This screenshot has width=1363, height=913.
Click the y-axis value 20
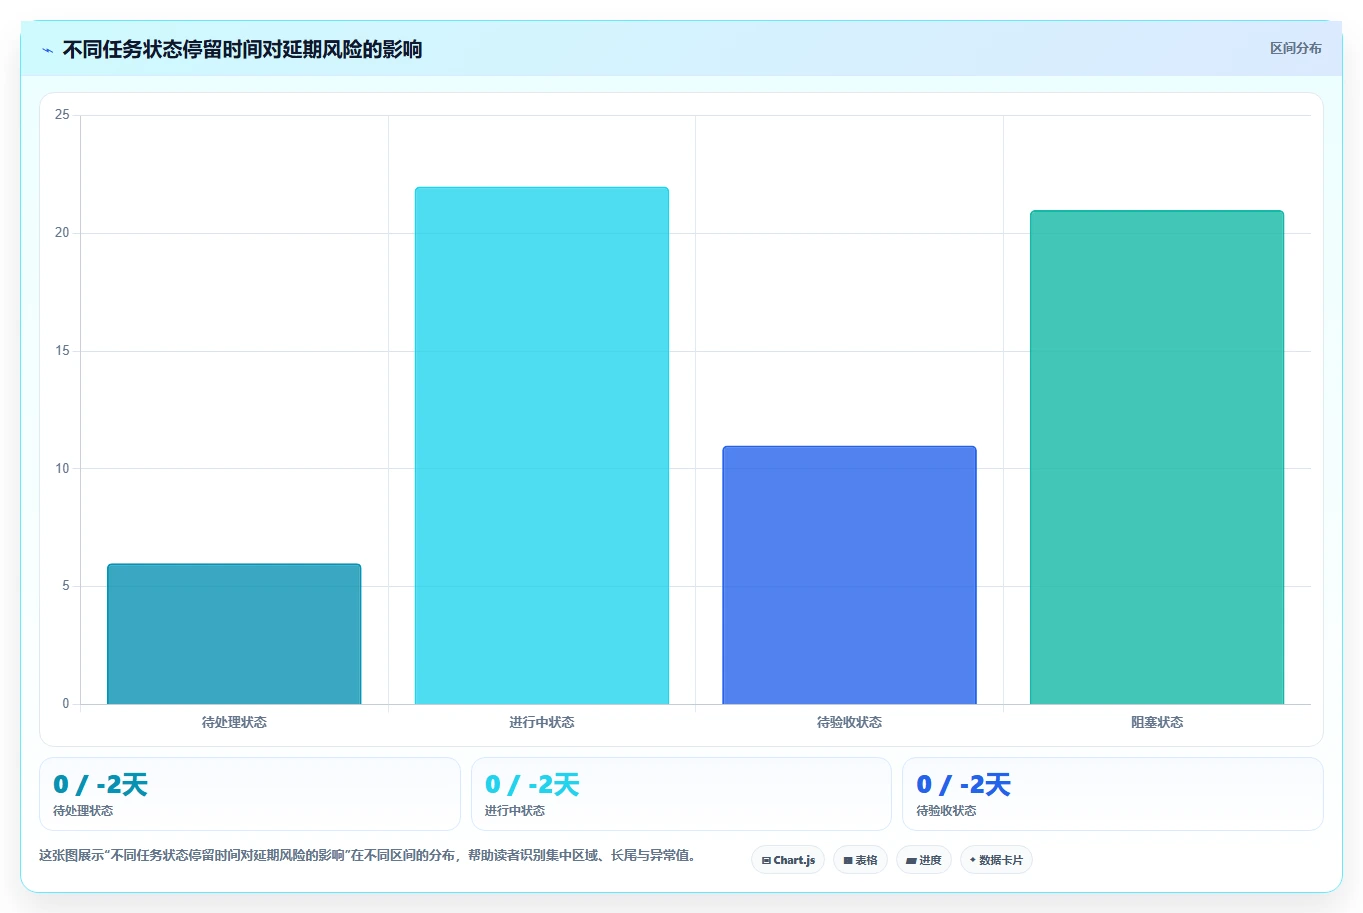point(62,233)
